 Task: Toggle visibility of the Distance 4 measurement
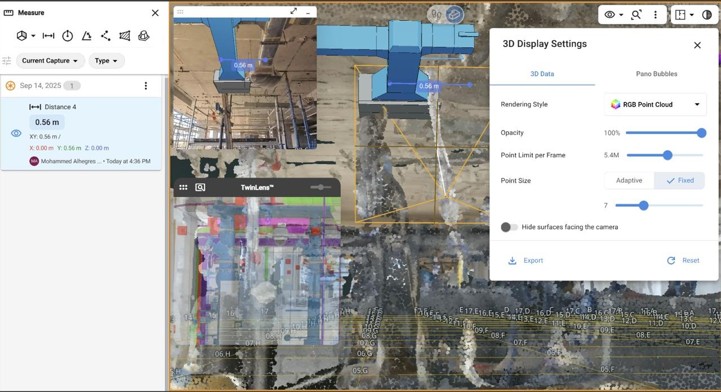click(x=16, y=133)
